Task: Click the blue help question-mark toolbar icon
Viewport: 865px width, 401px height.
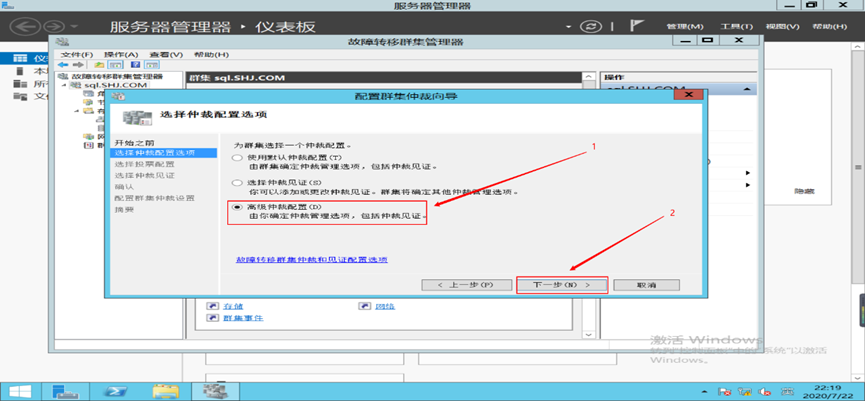Action: (x=134, y=65)
